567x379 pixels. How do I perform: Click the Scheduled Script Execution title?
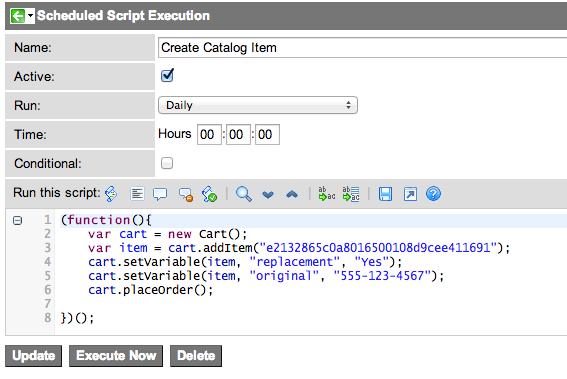(123, 16)
